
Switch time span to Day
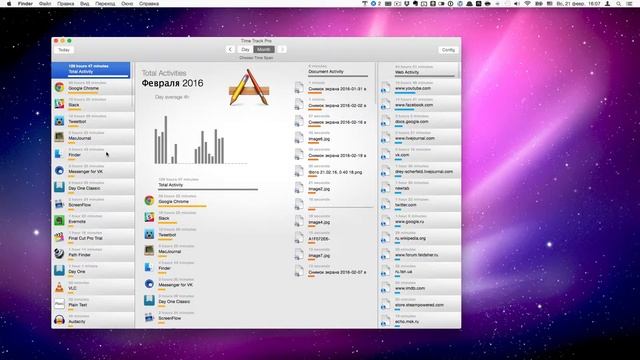click(245, 49)
